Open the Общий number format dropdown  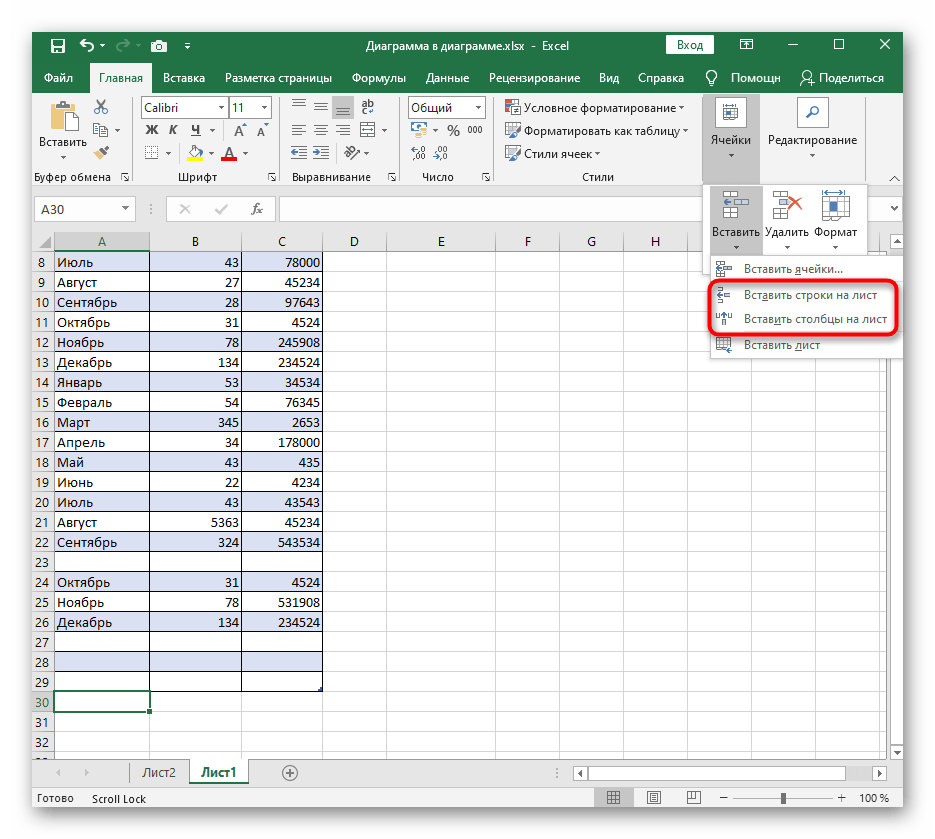tap(478, 108)
